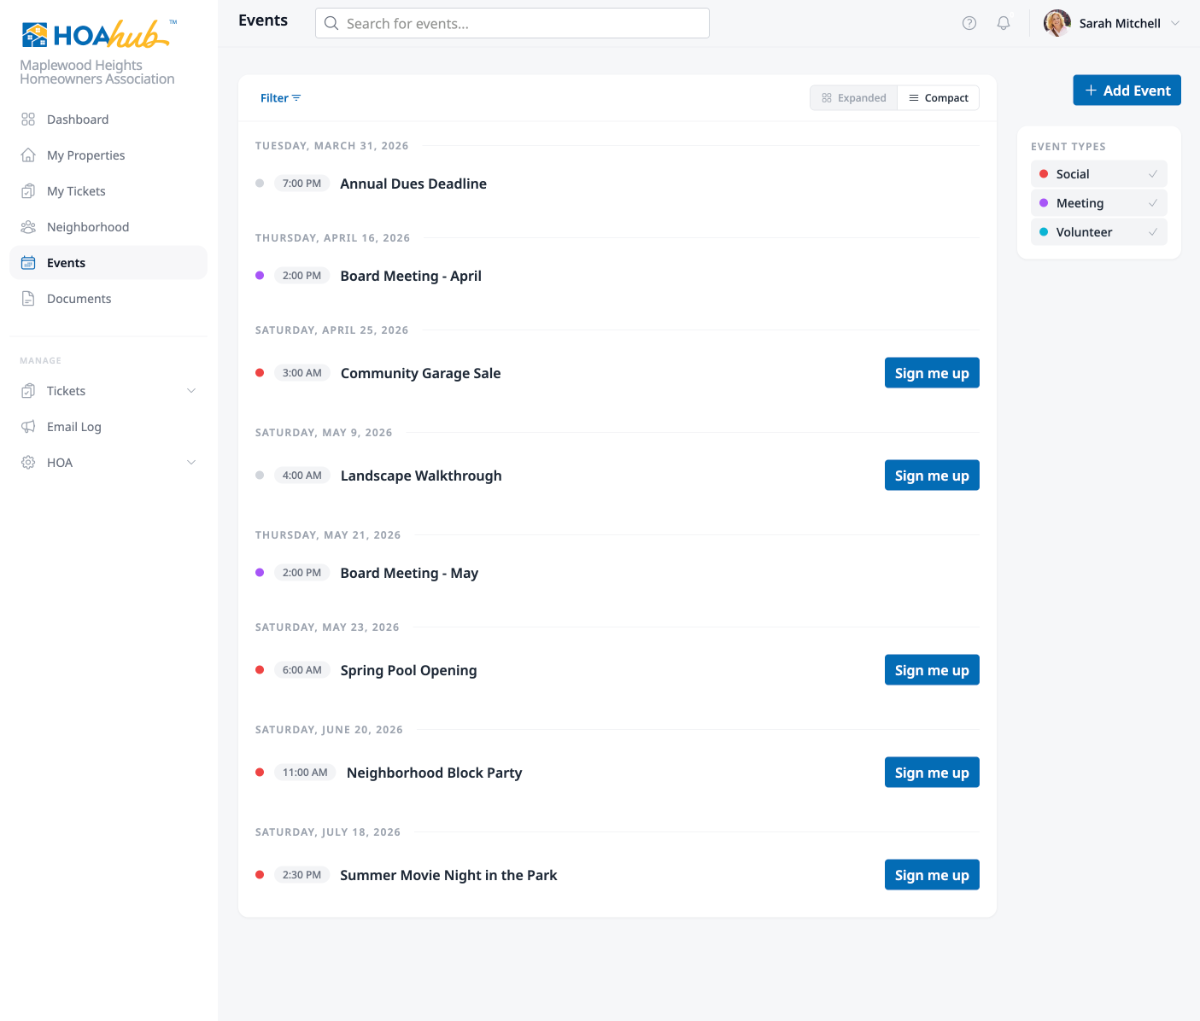Image resolution: width=1200 pixels, height=1021 pixels.
Task: Click the Search for events field
Action: (512, 22)
